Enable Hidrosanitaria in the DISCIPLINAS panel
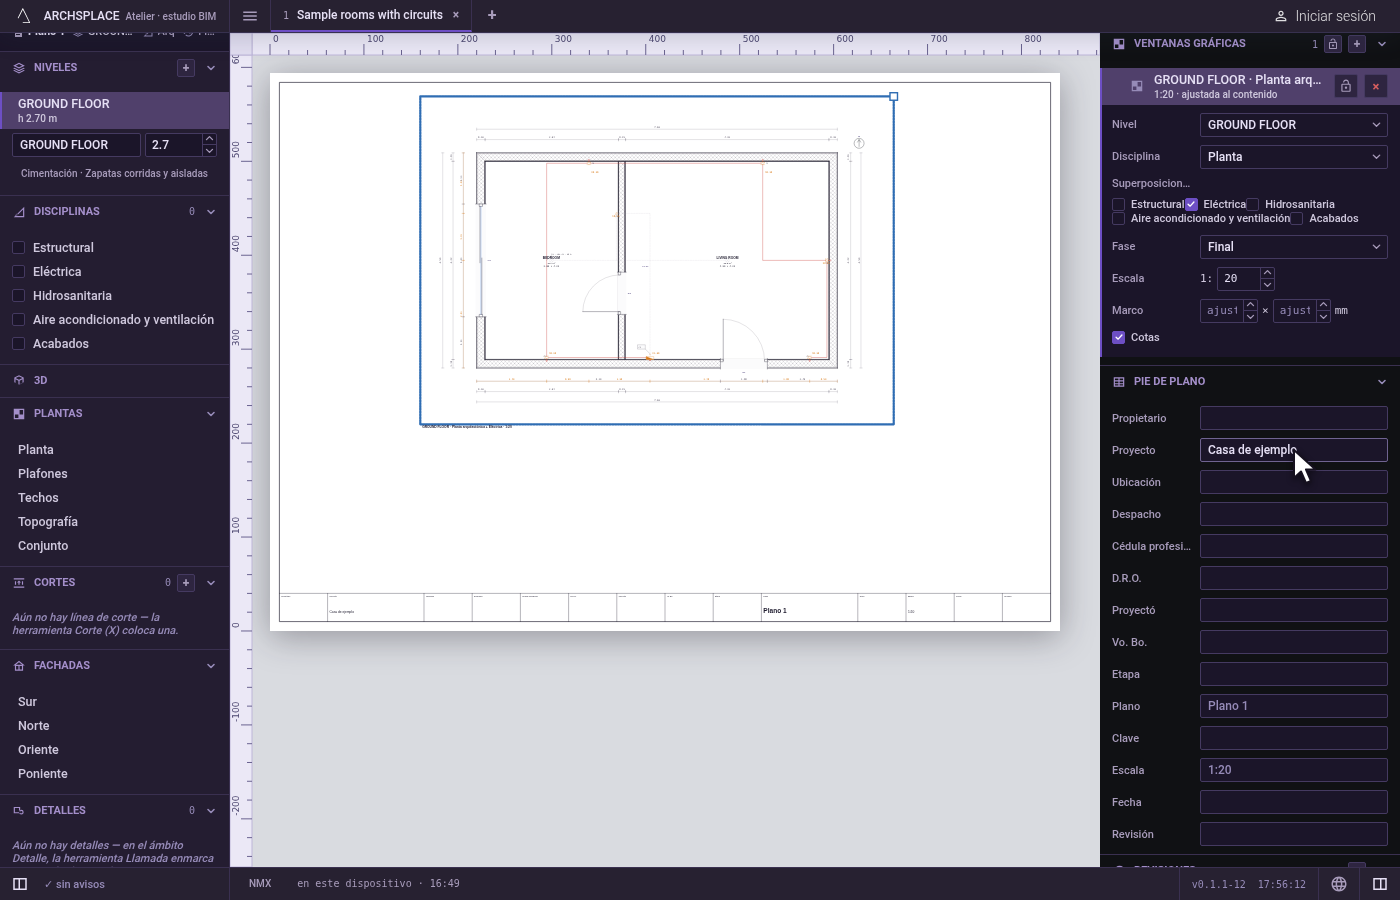The width and height of the screenshot is (1400, 900). pyautogui.click(x=18, y=296)
